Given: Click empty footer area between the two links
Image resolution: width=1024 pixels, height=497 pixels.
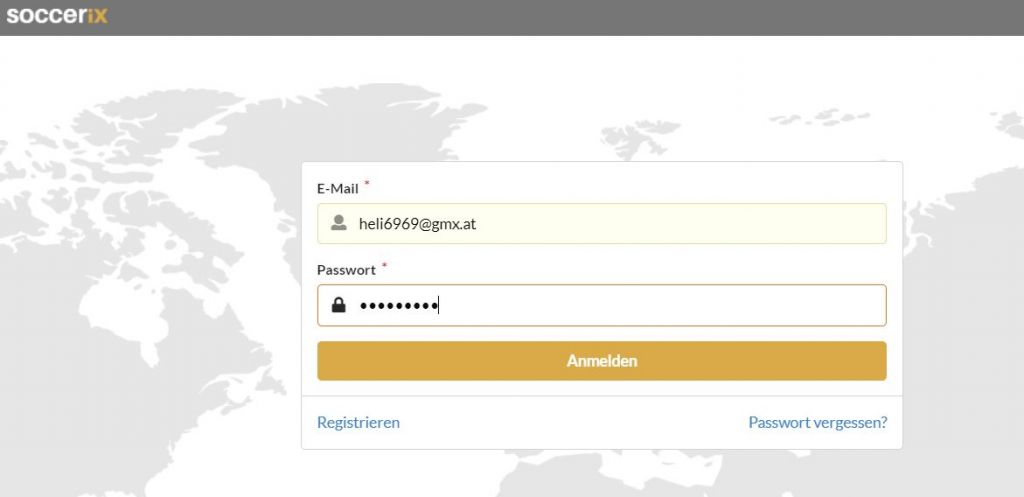Looking at the screenshot, I should 575,423.
